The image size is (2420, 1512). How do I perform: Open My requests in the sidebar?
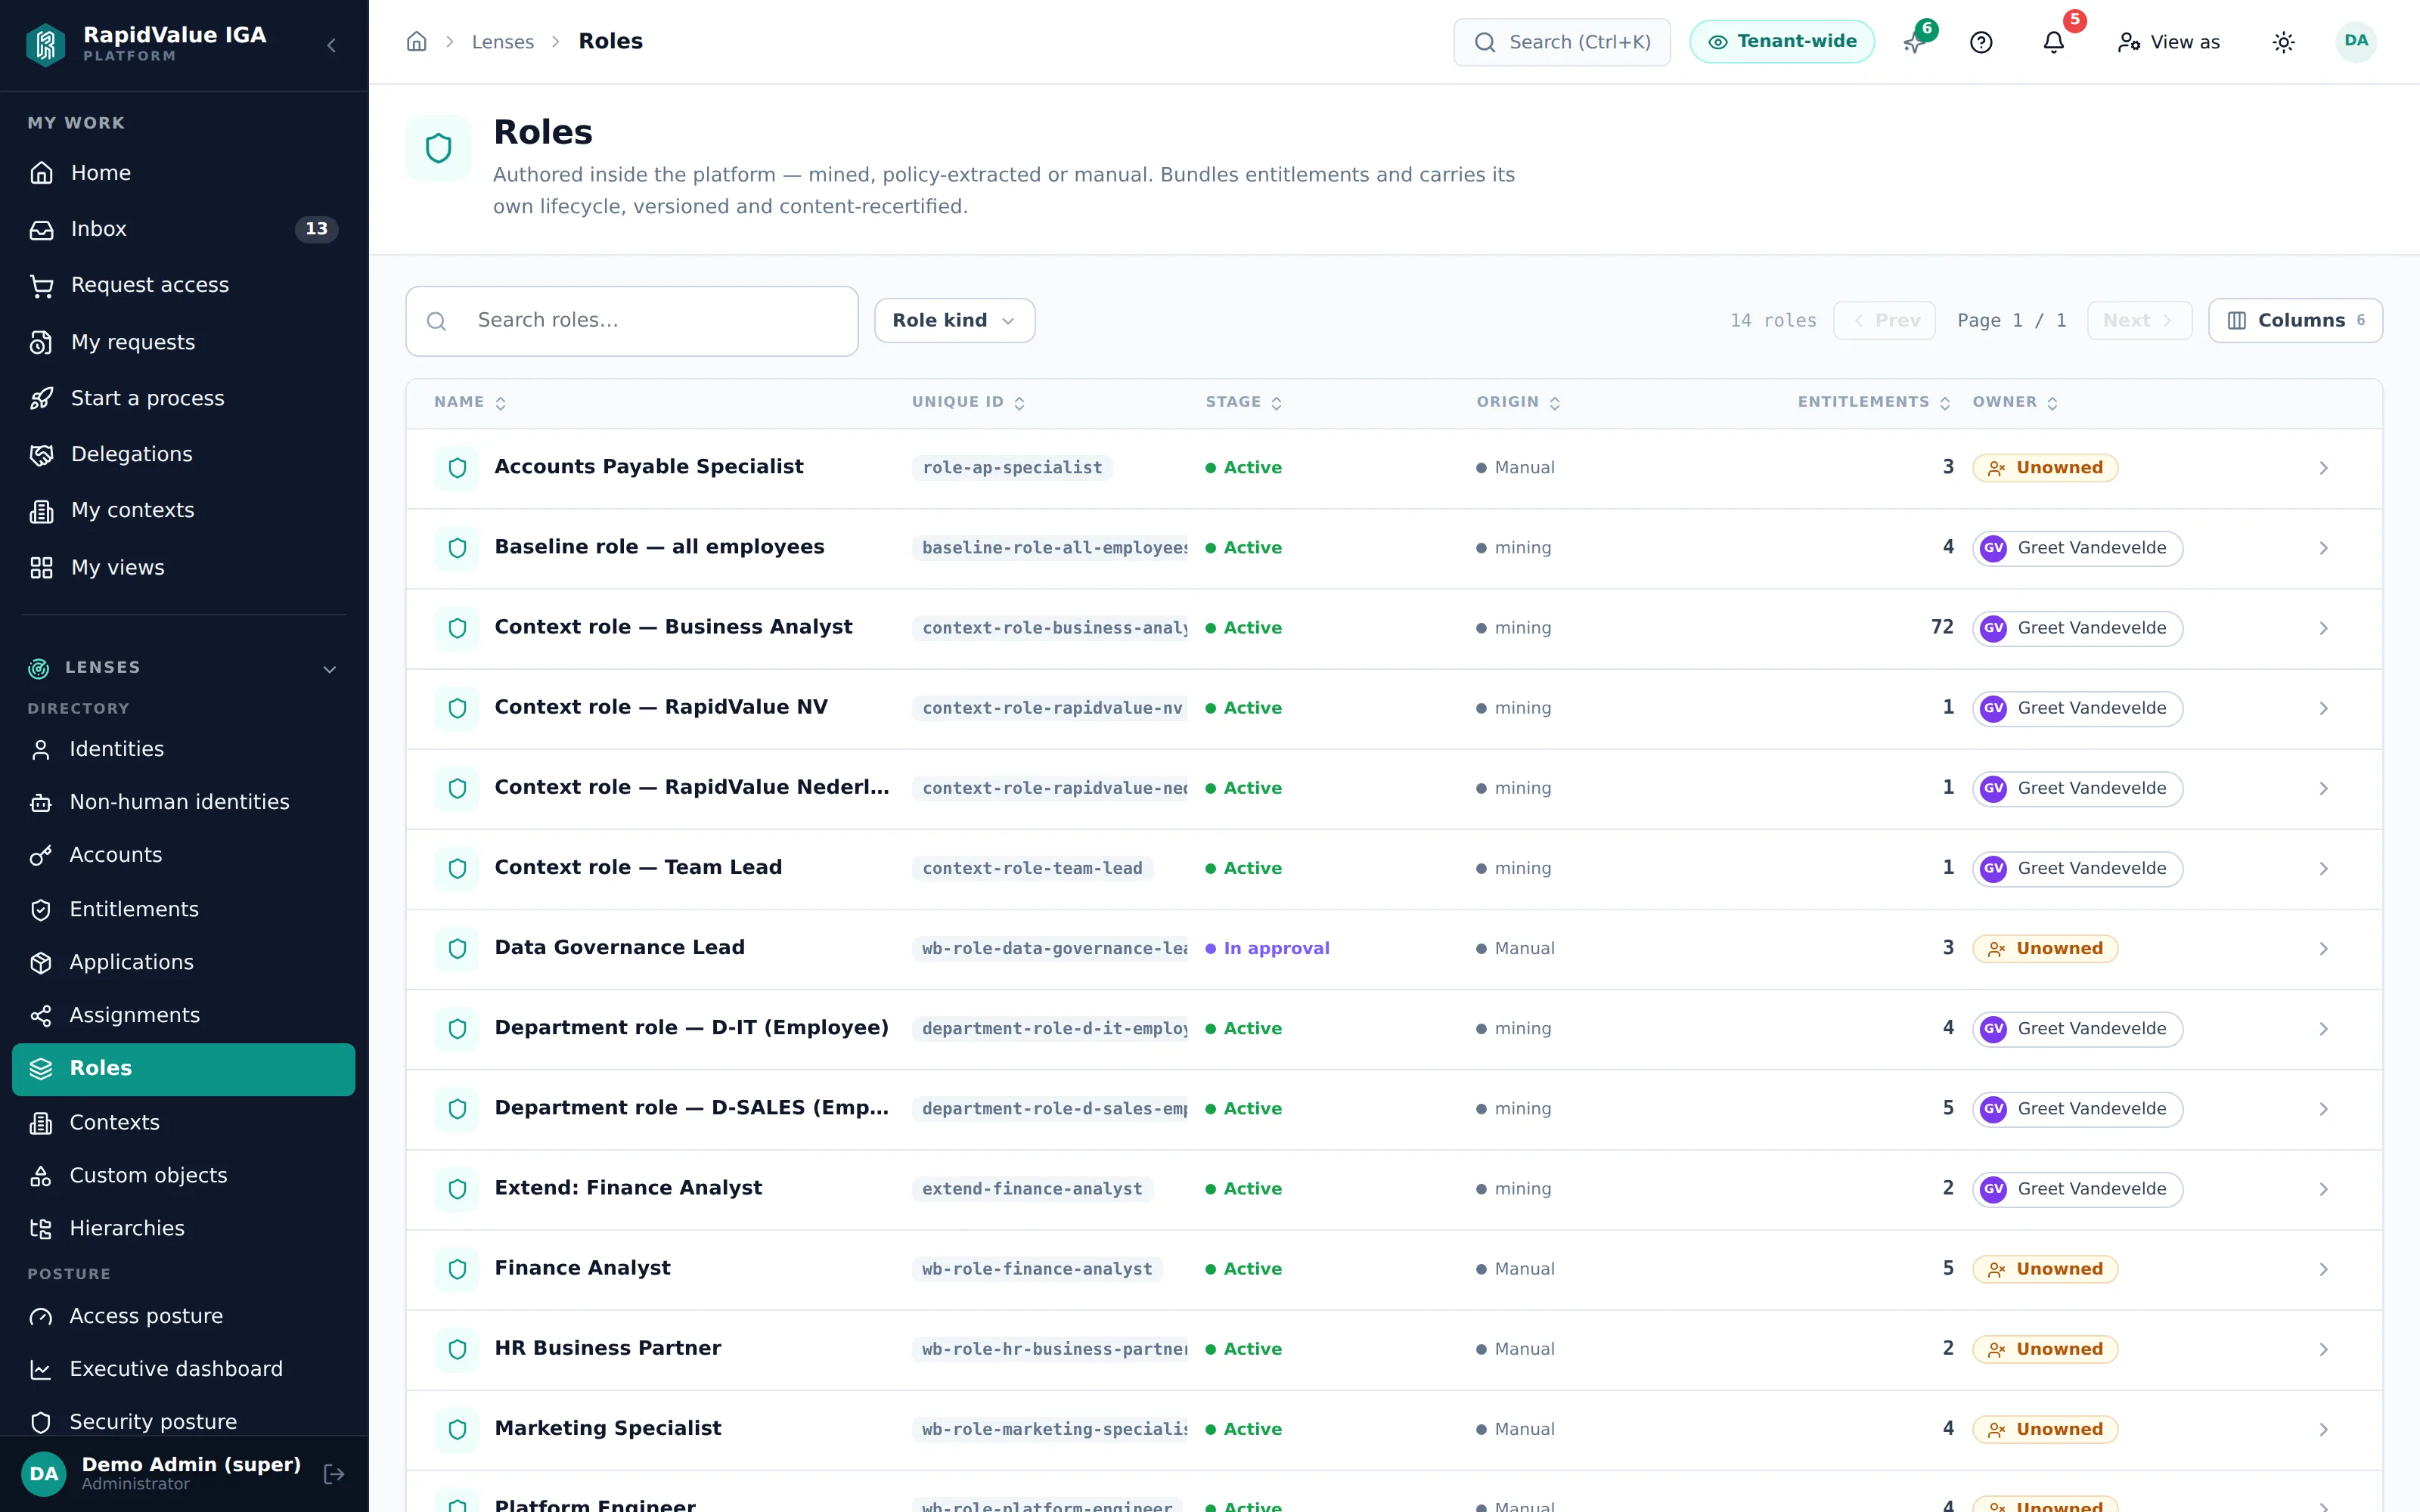point(184,342)
